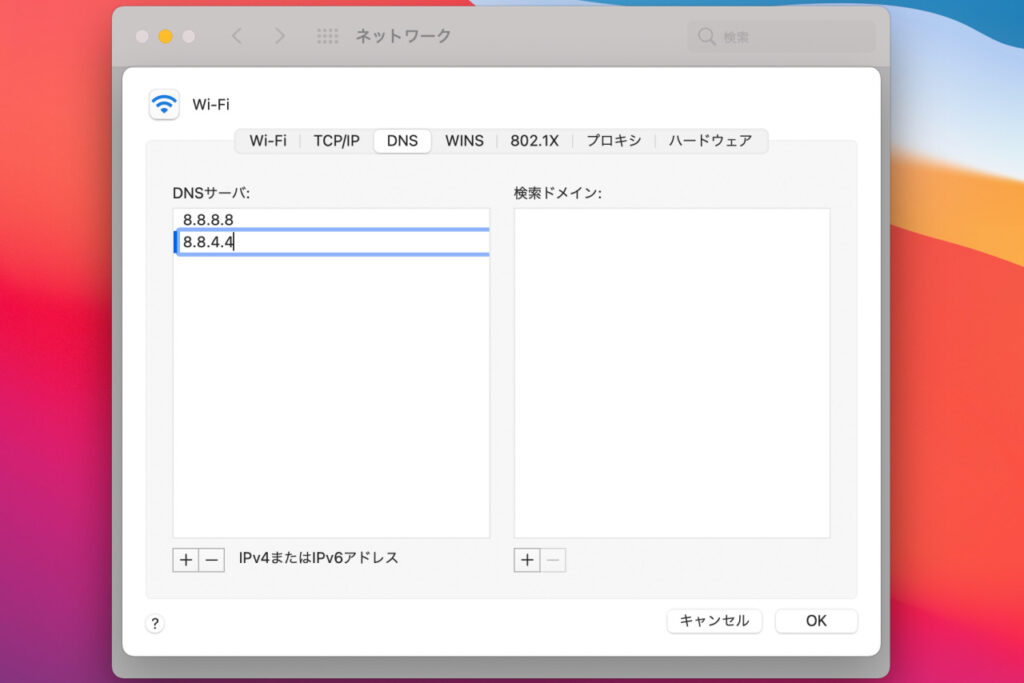This screenshot has width=1024, height=683.
Task: Click the search field in the window toolbar
Action: 781,37
